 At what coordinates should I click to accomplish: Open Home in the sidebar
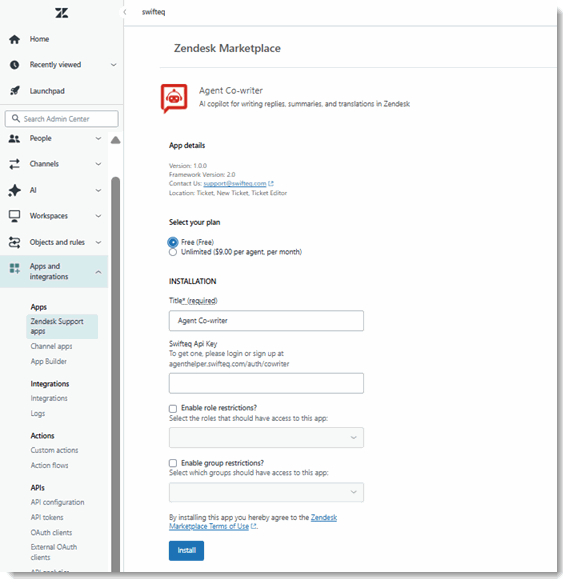(x=40, y=39)
